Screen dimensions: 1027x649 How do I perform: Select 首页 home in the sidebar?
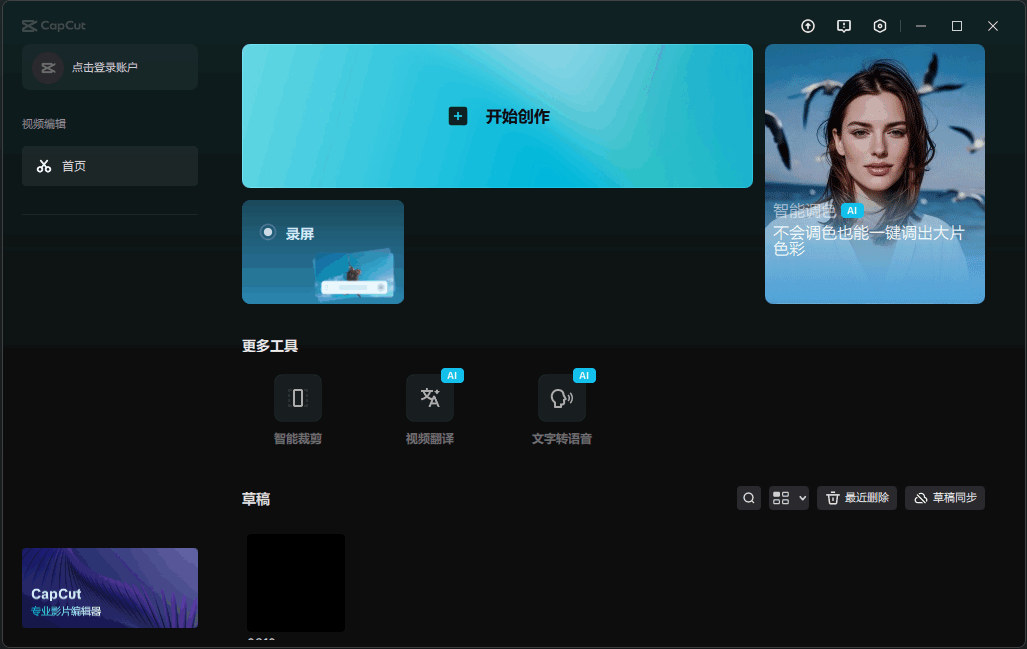(x=110, y=166)
